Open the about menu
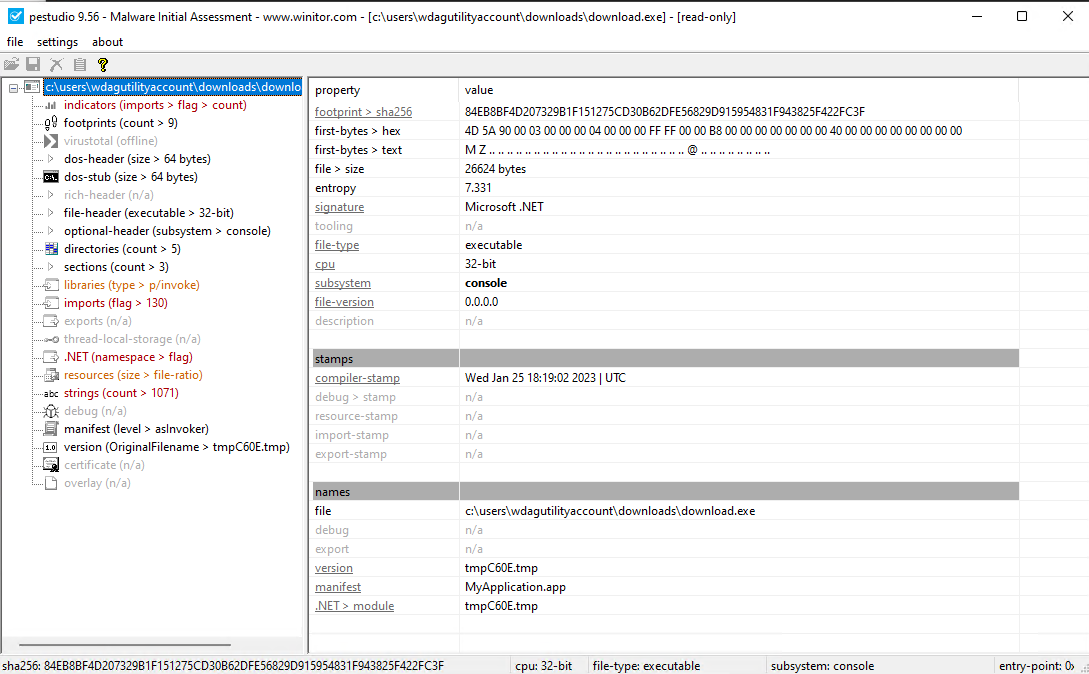Viewport: 1089px width, 674px height. (x=106, y=42)
